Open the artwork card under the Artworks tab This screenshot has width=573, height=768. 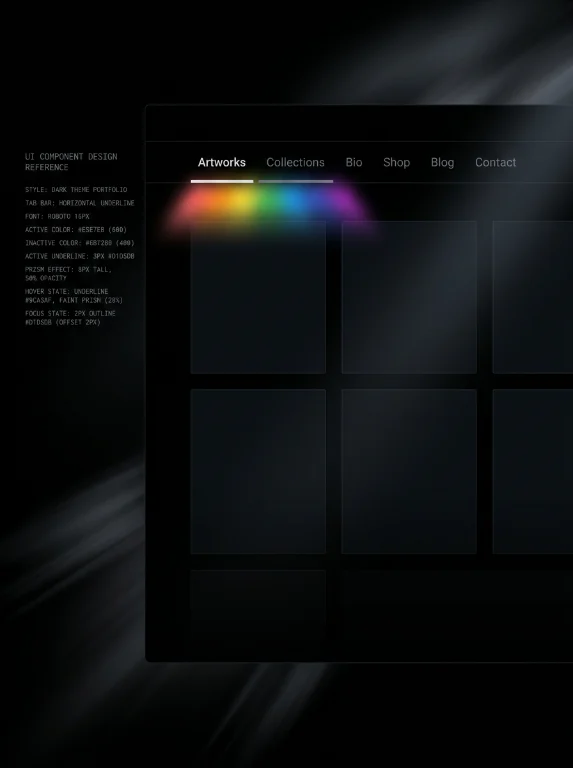click(258, 297)
